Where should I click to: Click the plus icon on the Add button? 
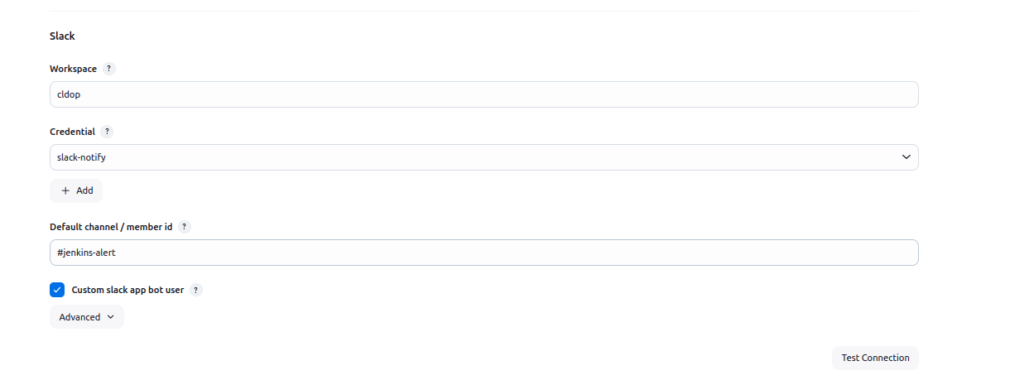(x=65, y=191)
